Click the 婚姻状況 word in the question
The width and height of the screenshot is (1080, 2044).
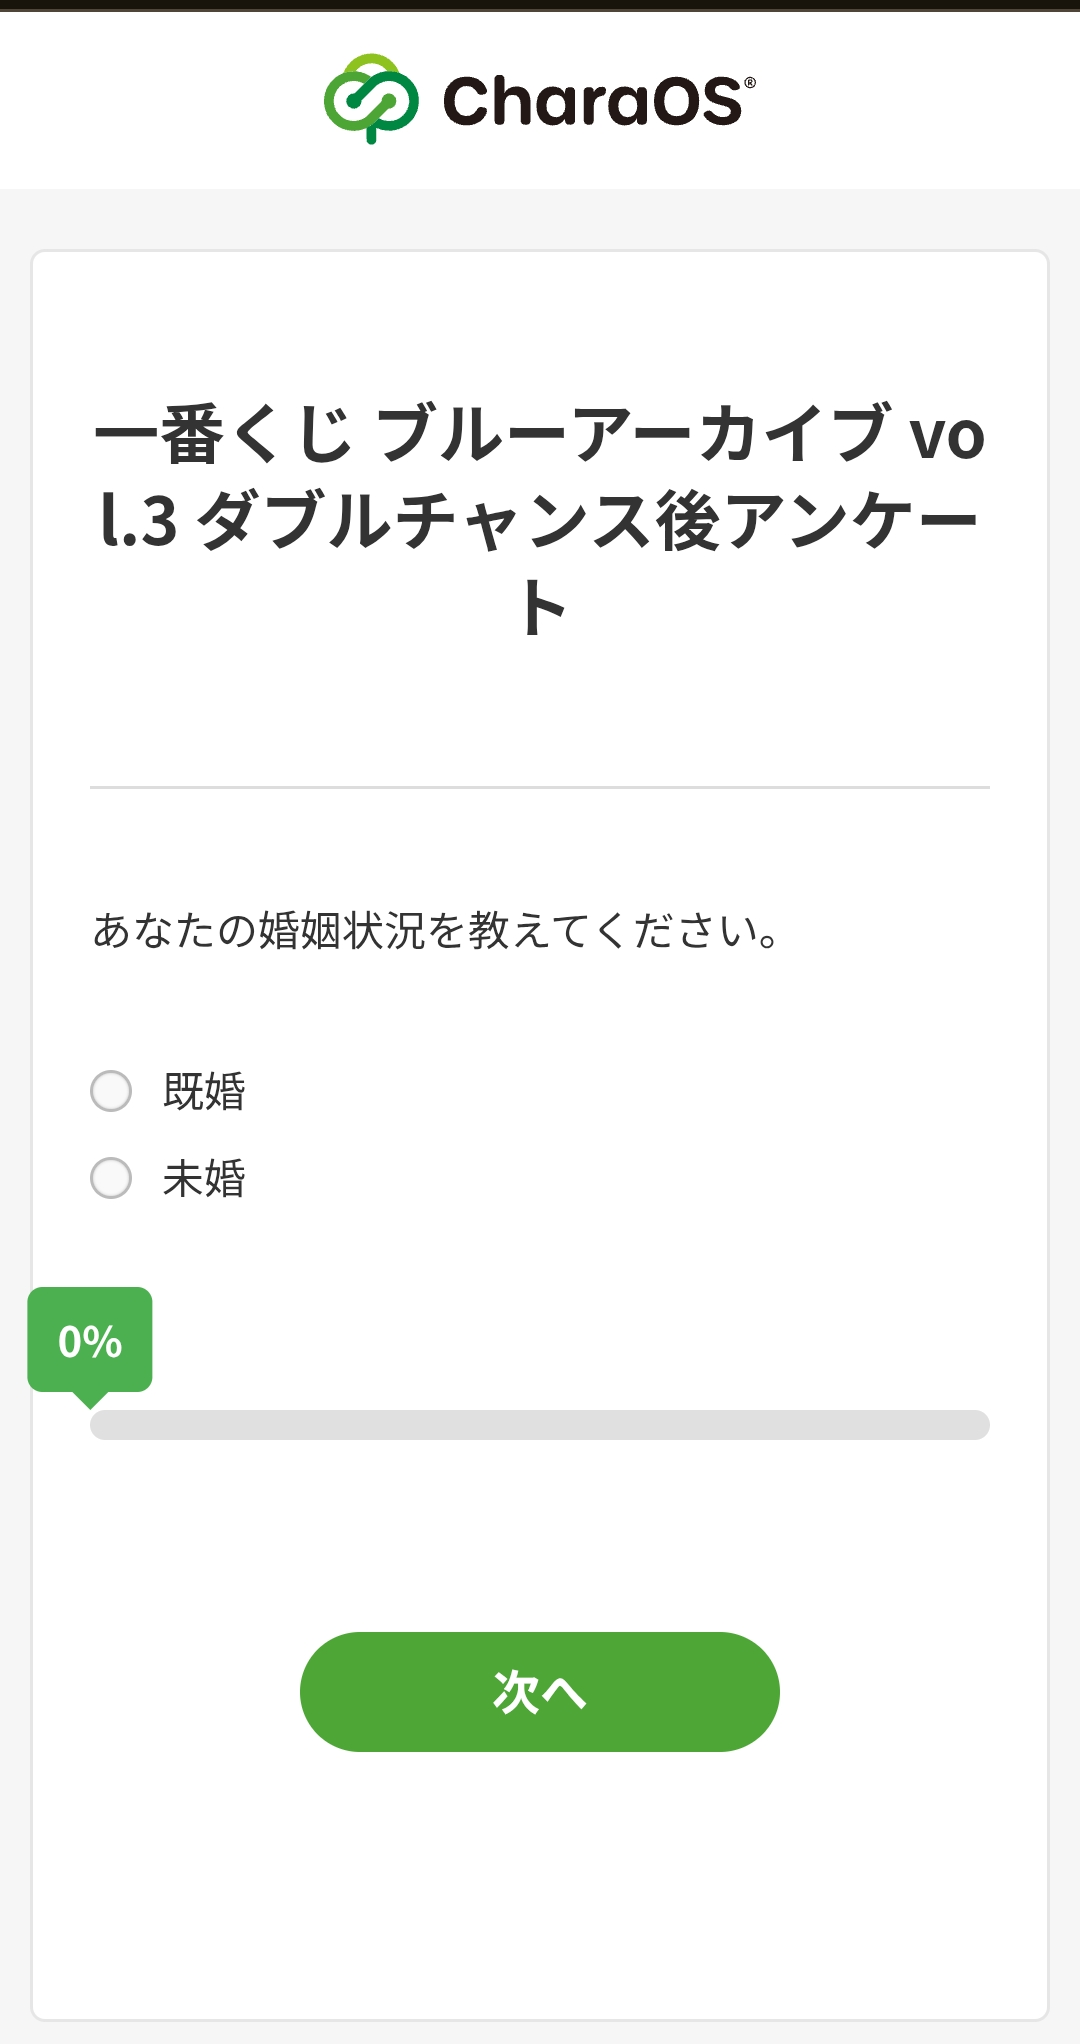(342, 931)
